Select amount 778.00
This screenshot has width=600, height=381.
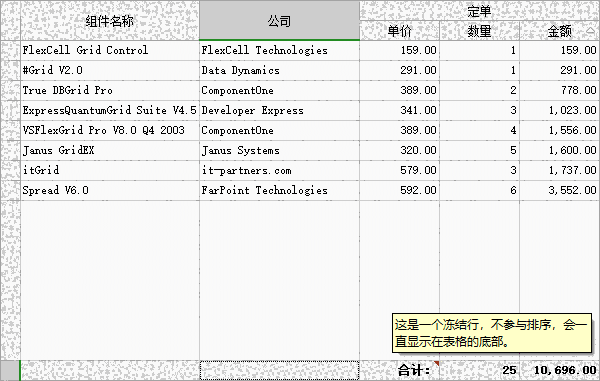point(559,90)
